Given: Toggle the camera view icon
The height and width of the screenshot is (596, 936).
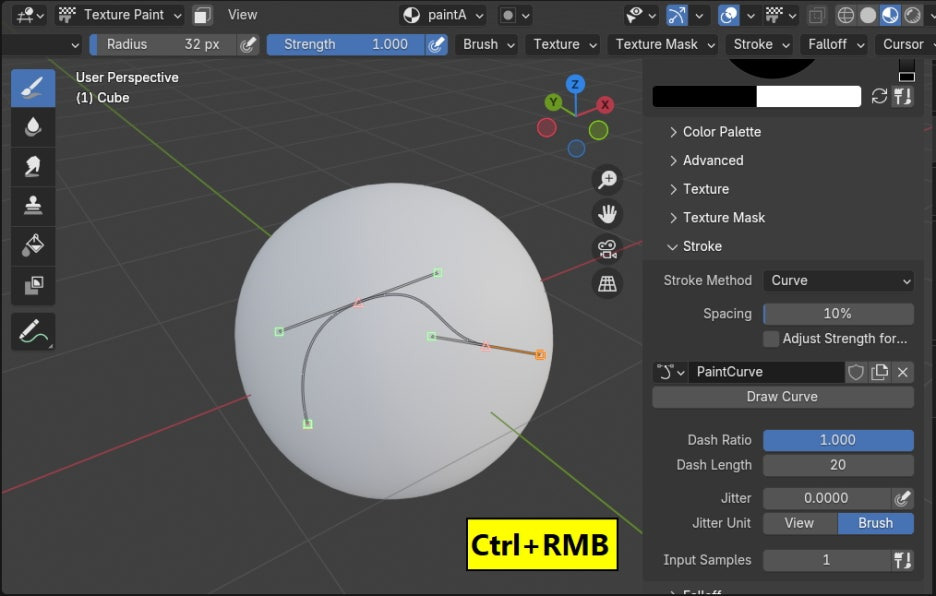Looking at the screenshot, I should [x=607, y=249].
